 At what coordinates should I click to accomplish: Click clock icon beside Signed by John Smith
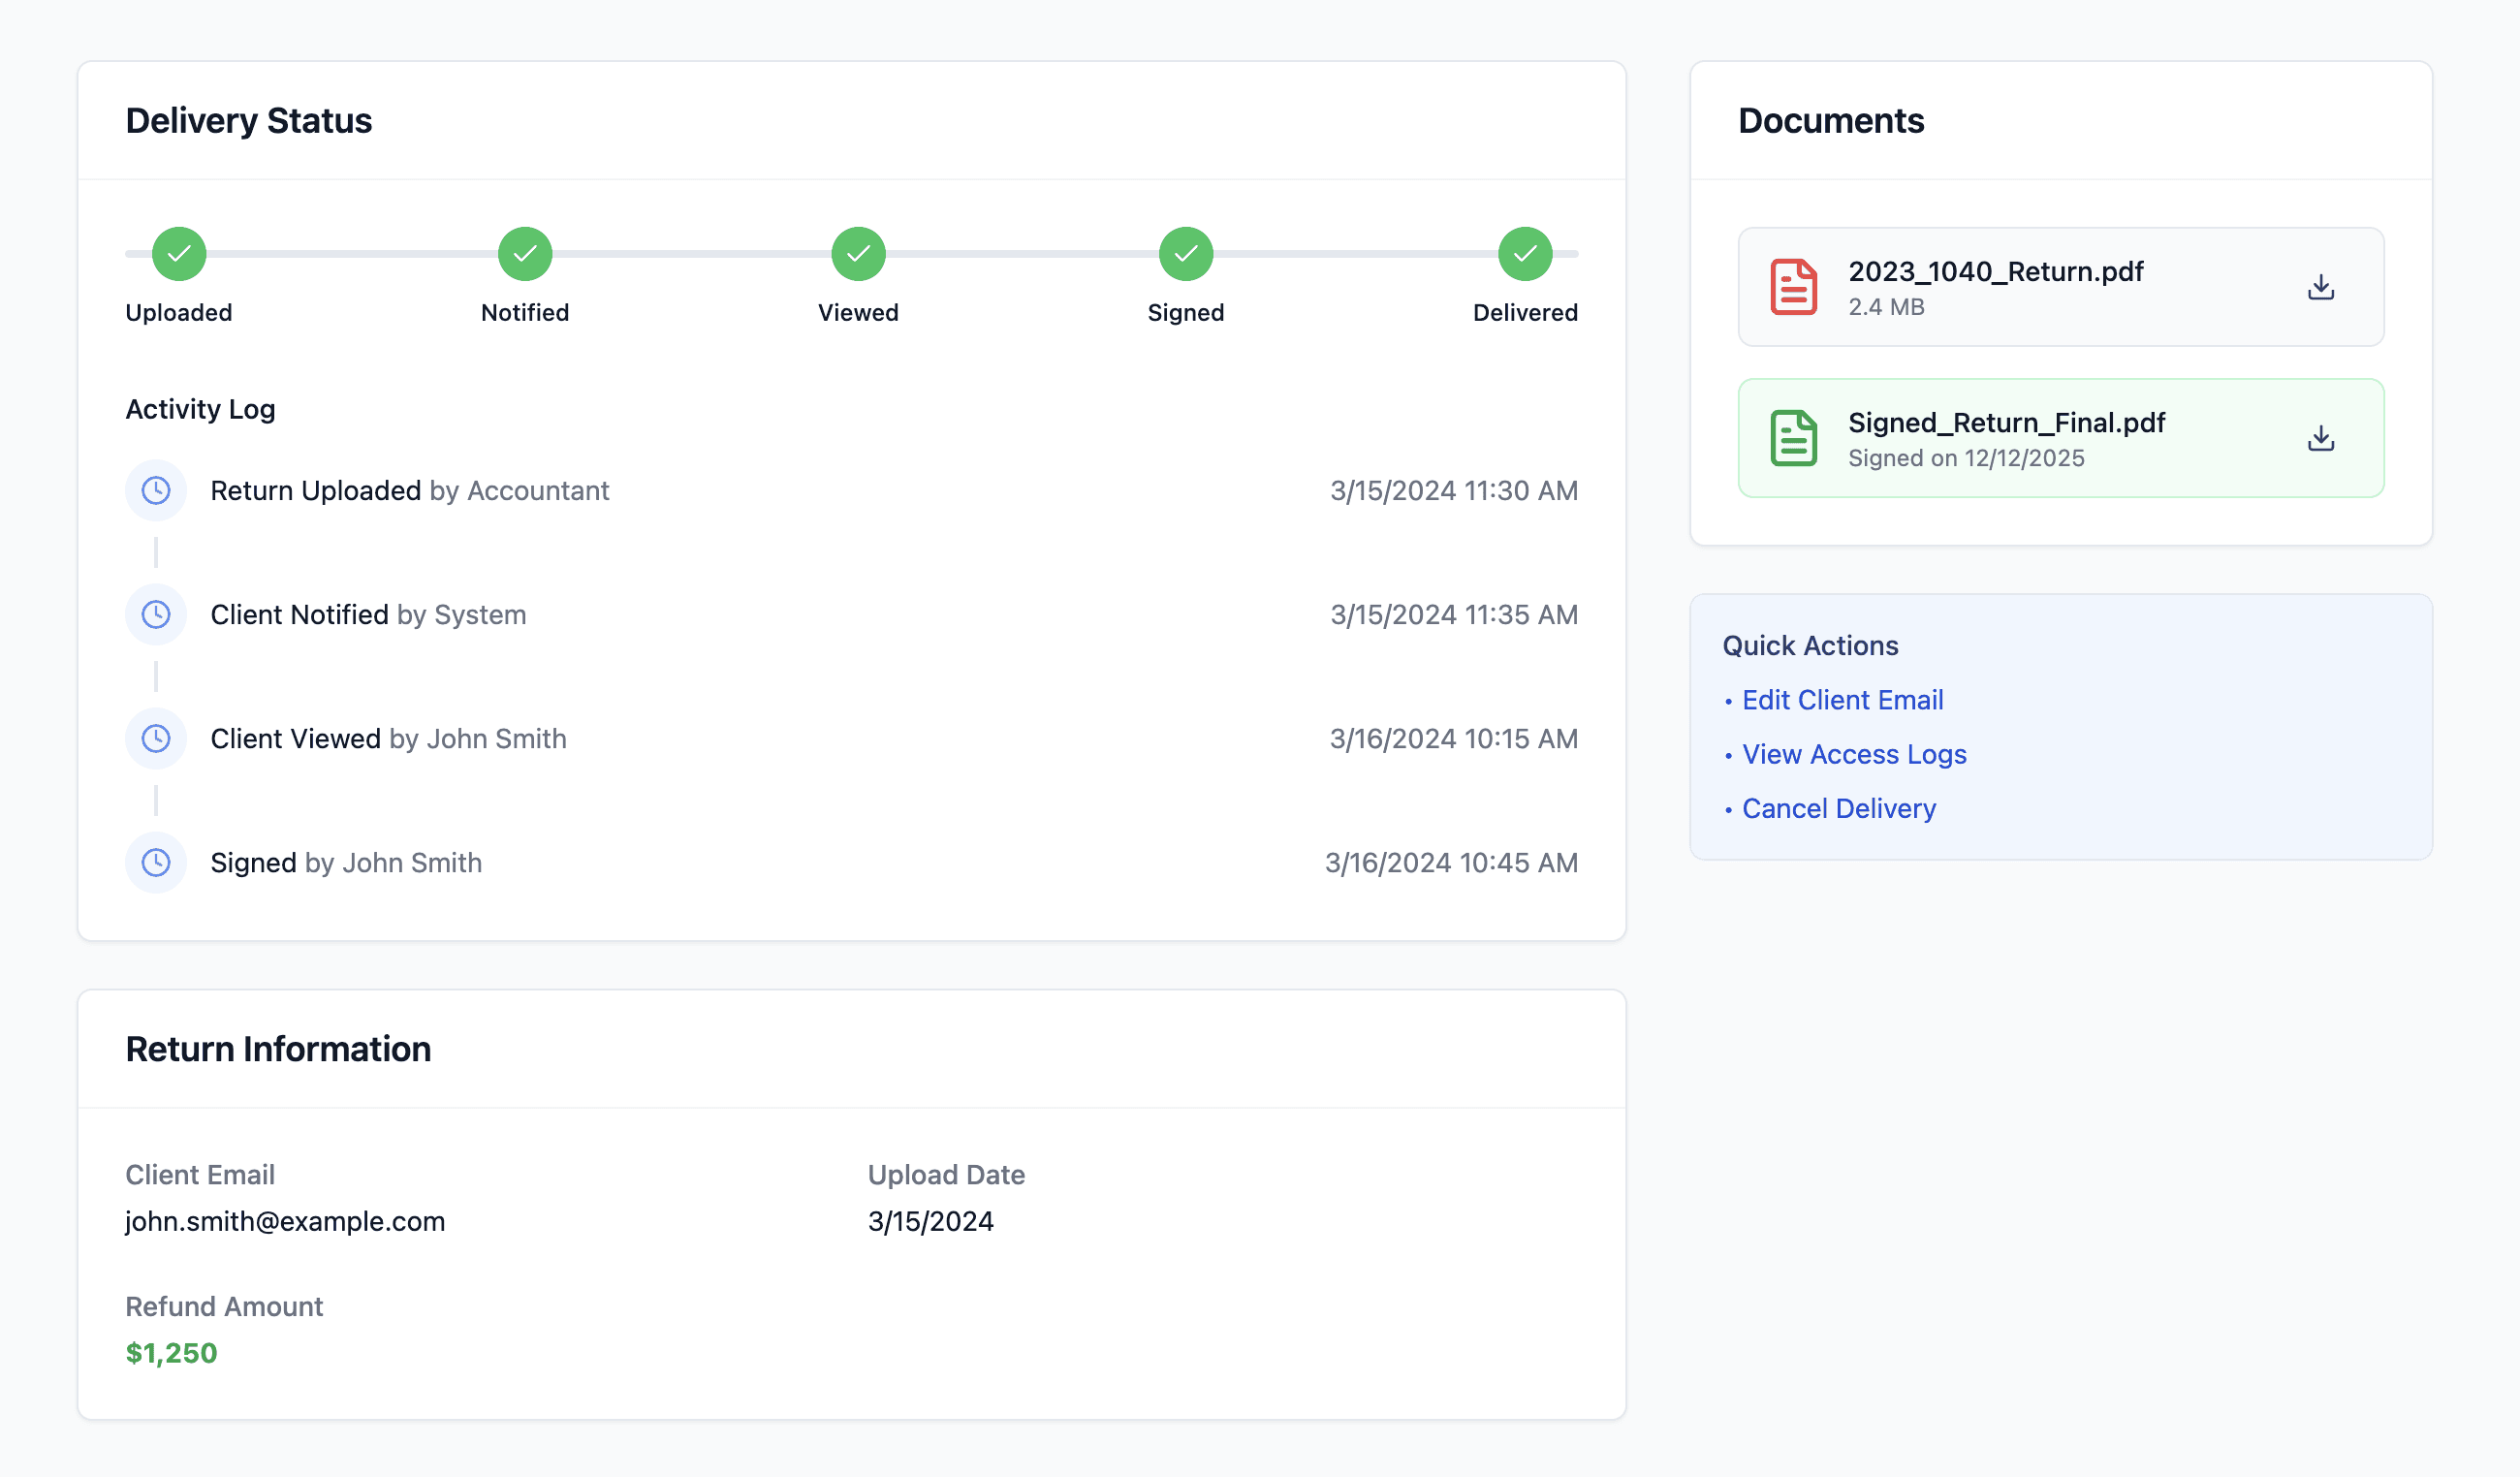(156, 863)
